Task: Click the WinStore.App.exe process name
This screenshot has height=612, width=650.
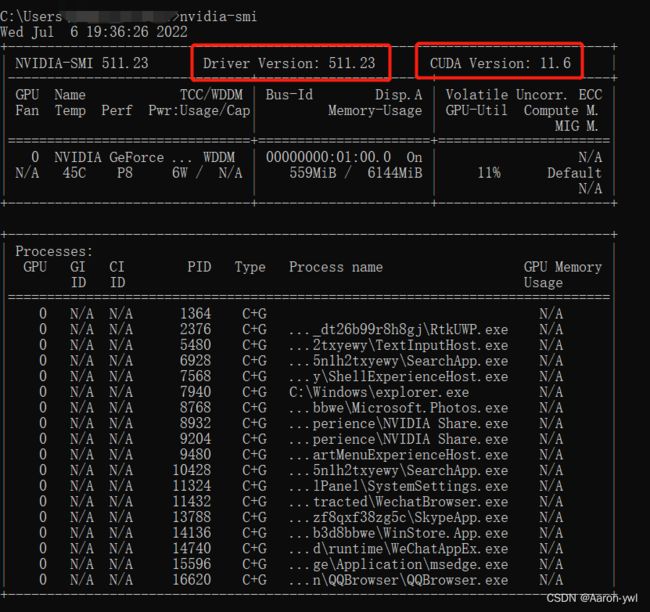Action: 398,533
